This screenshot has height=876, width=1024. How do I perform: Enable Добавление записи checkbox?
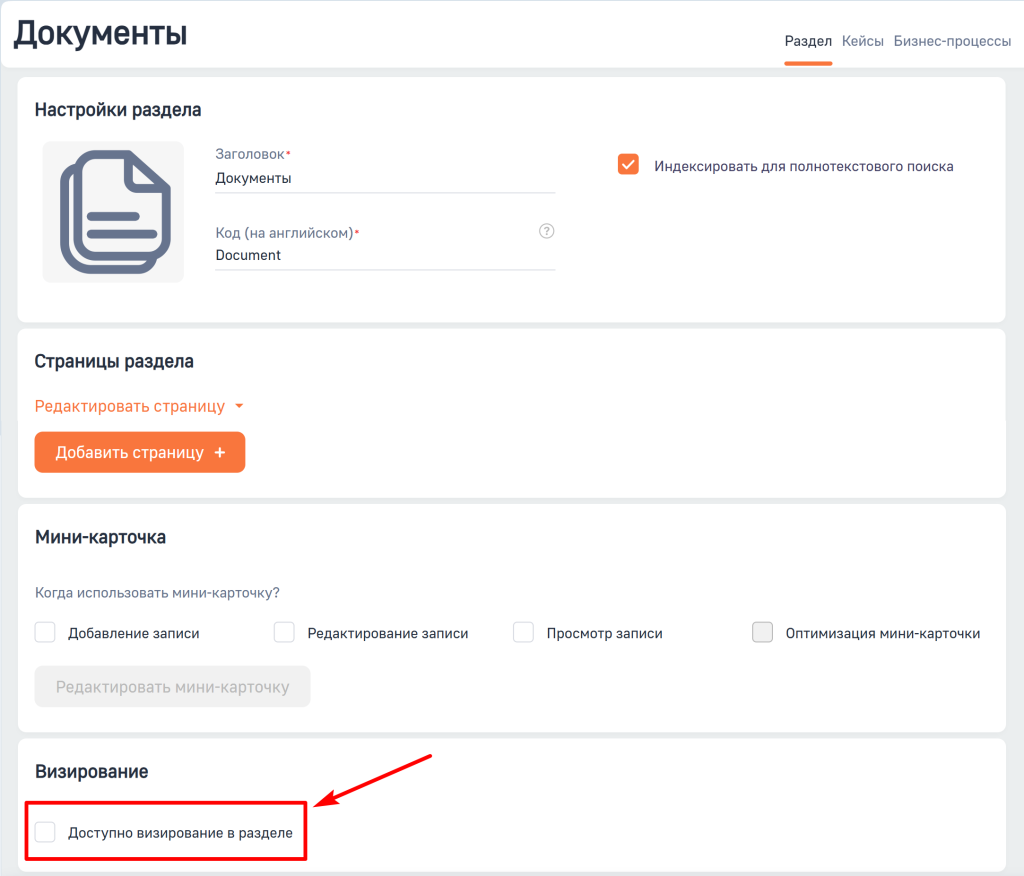click(44, 632)
